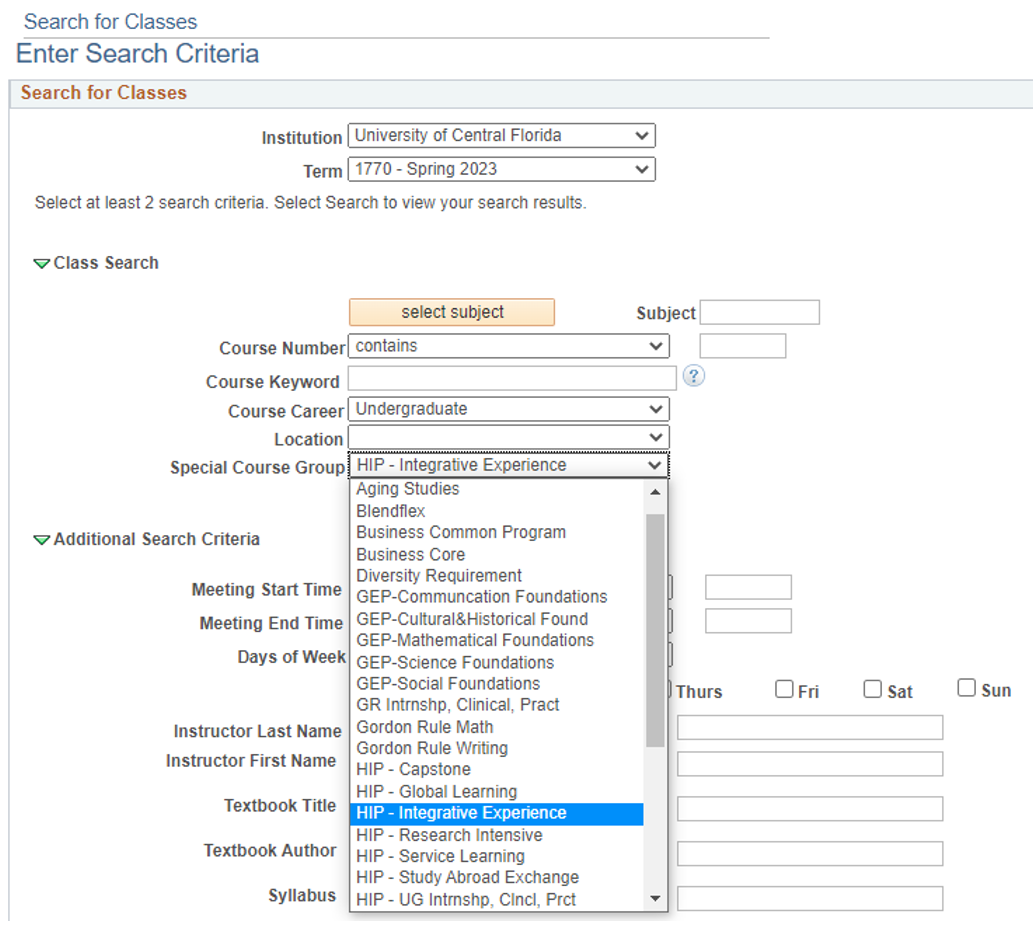Open the Course Career dropdown
The image size is (1033, 932).
pos(508,409)
